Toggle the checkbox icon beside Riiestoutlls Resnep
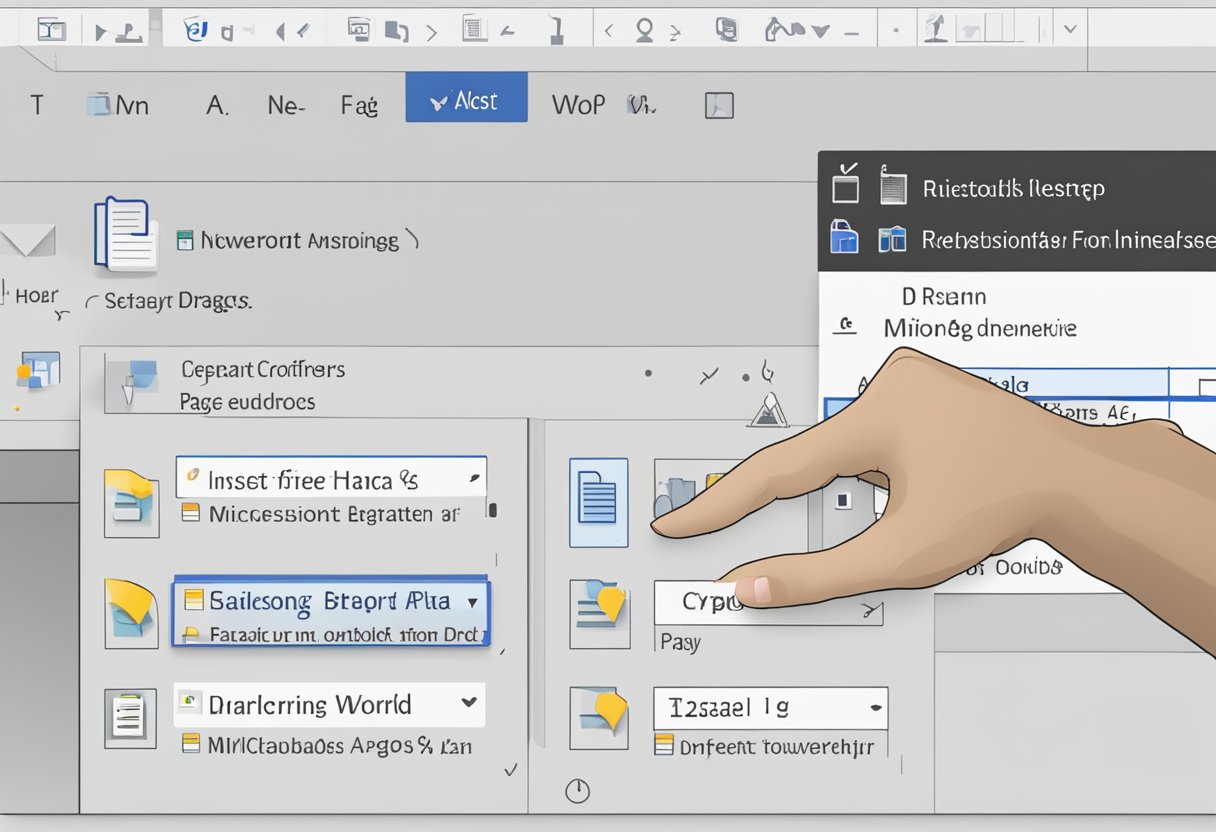The width and height of the screenshot is (1216, 832). 846,186
